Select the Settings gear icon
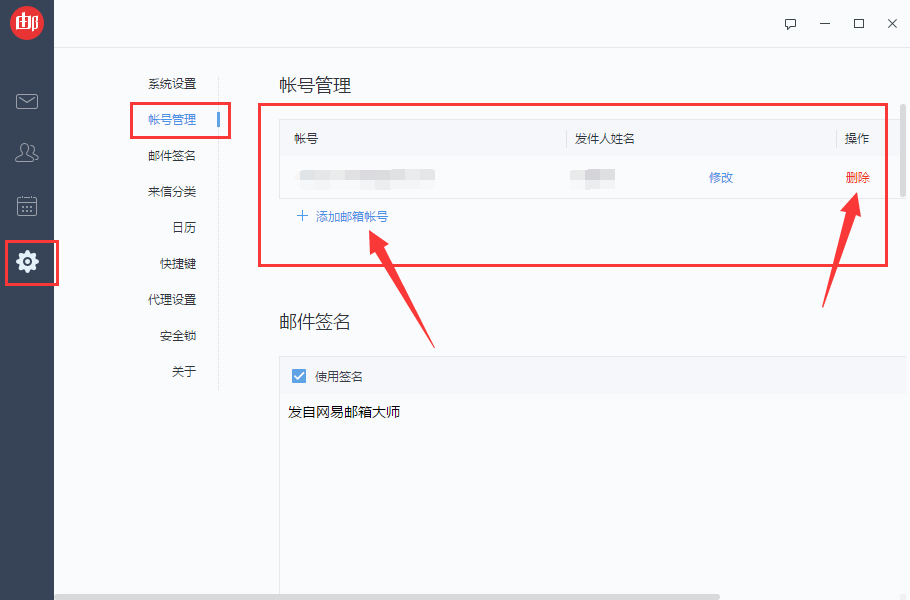 point(26,262)
